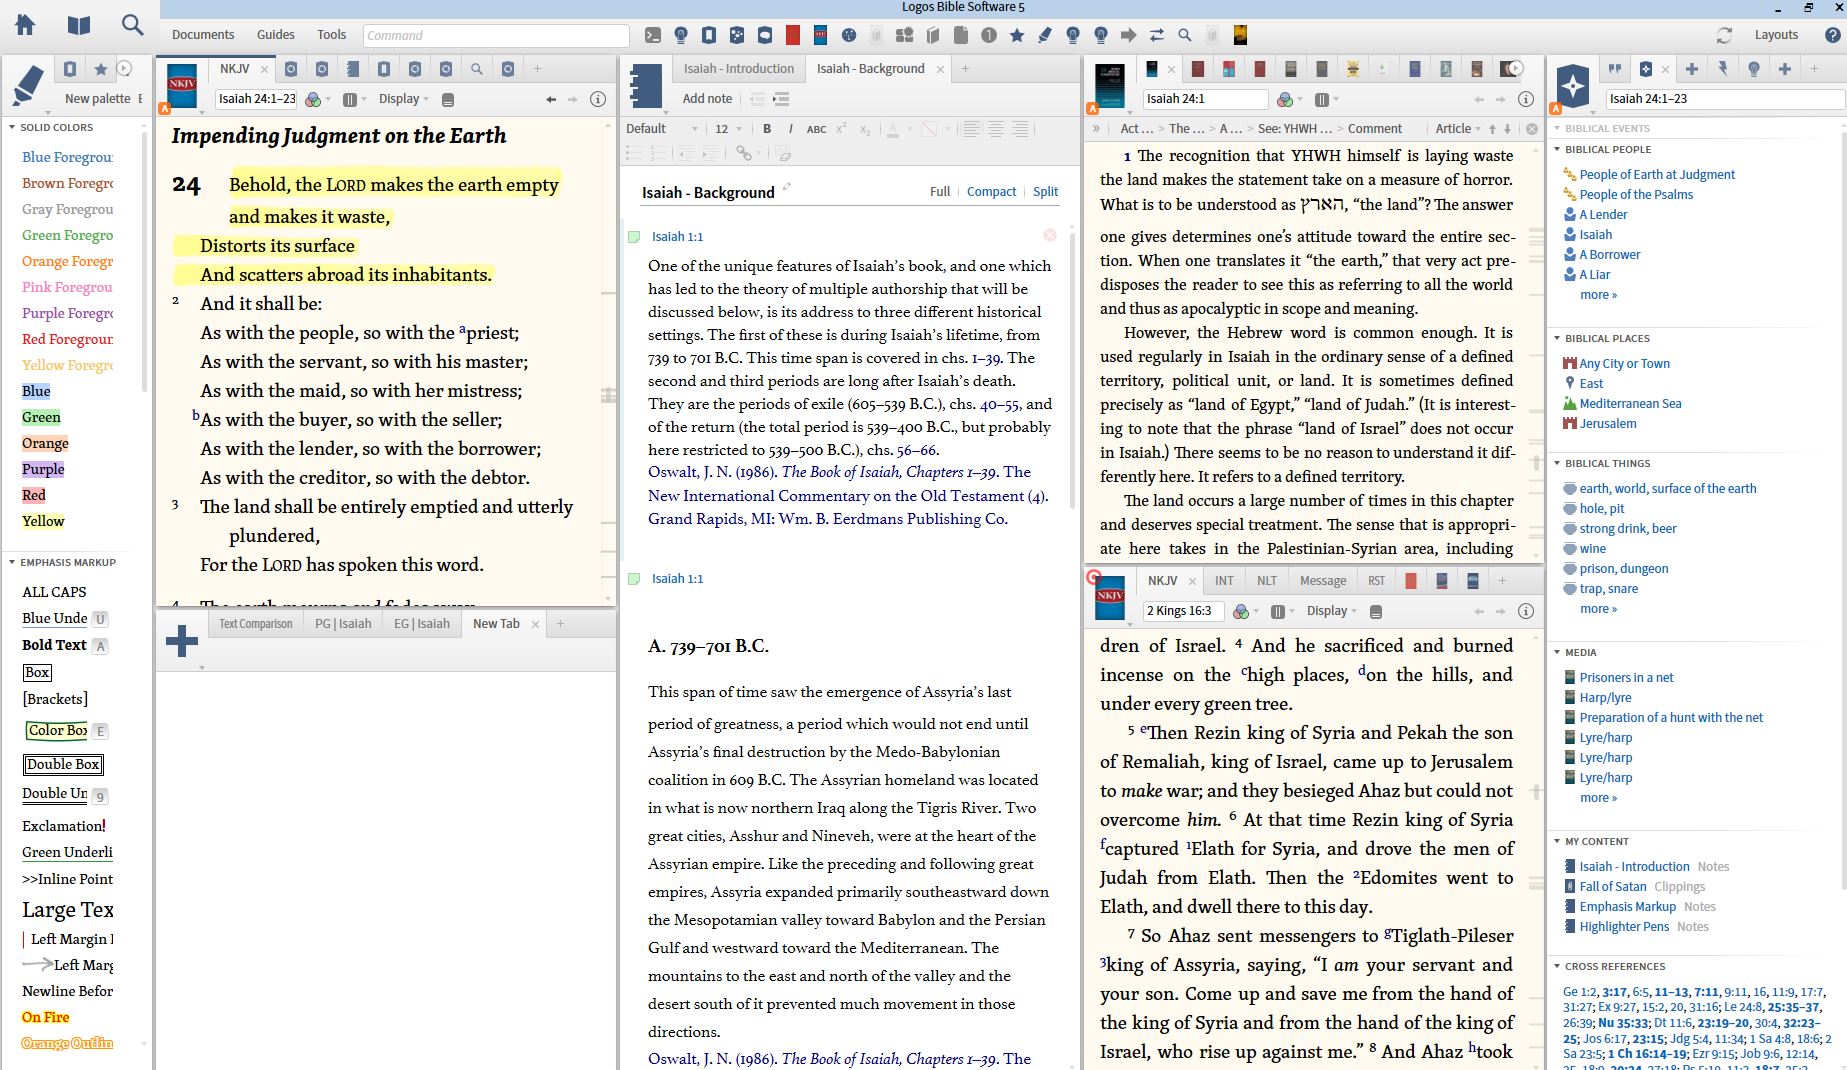This screenshot has height=1070, width=1847.
Task: Click the small caps ABC formatting icon
Action: pyautogui.click(x=816, y=129)
